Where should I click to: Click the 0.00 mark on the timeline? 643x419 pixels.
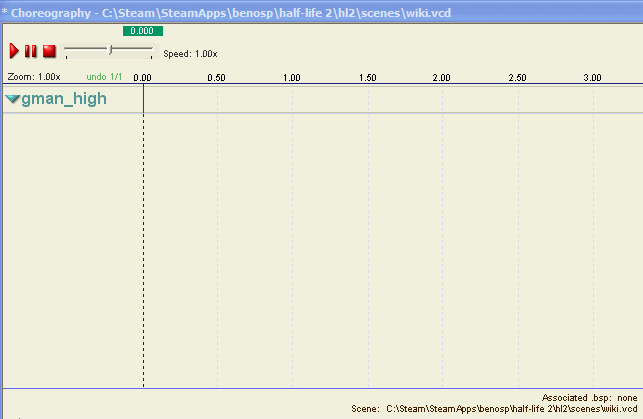pyautogui.click(x=142, y=77)
